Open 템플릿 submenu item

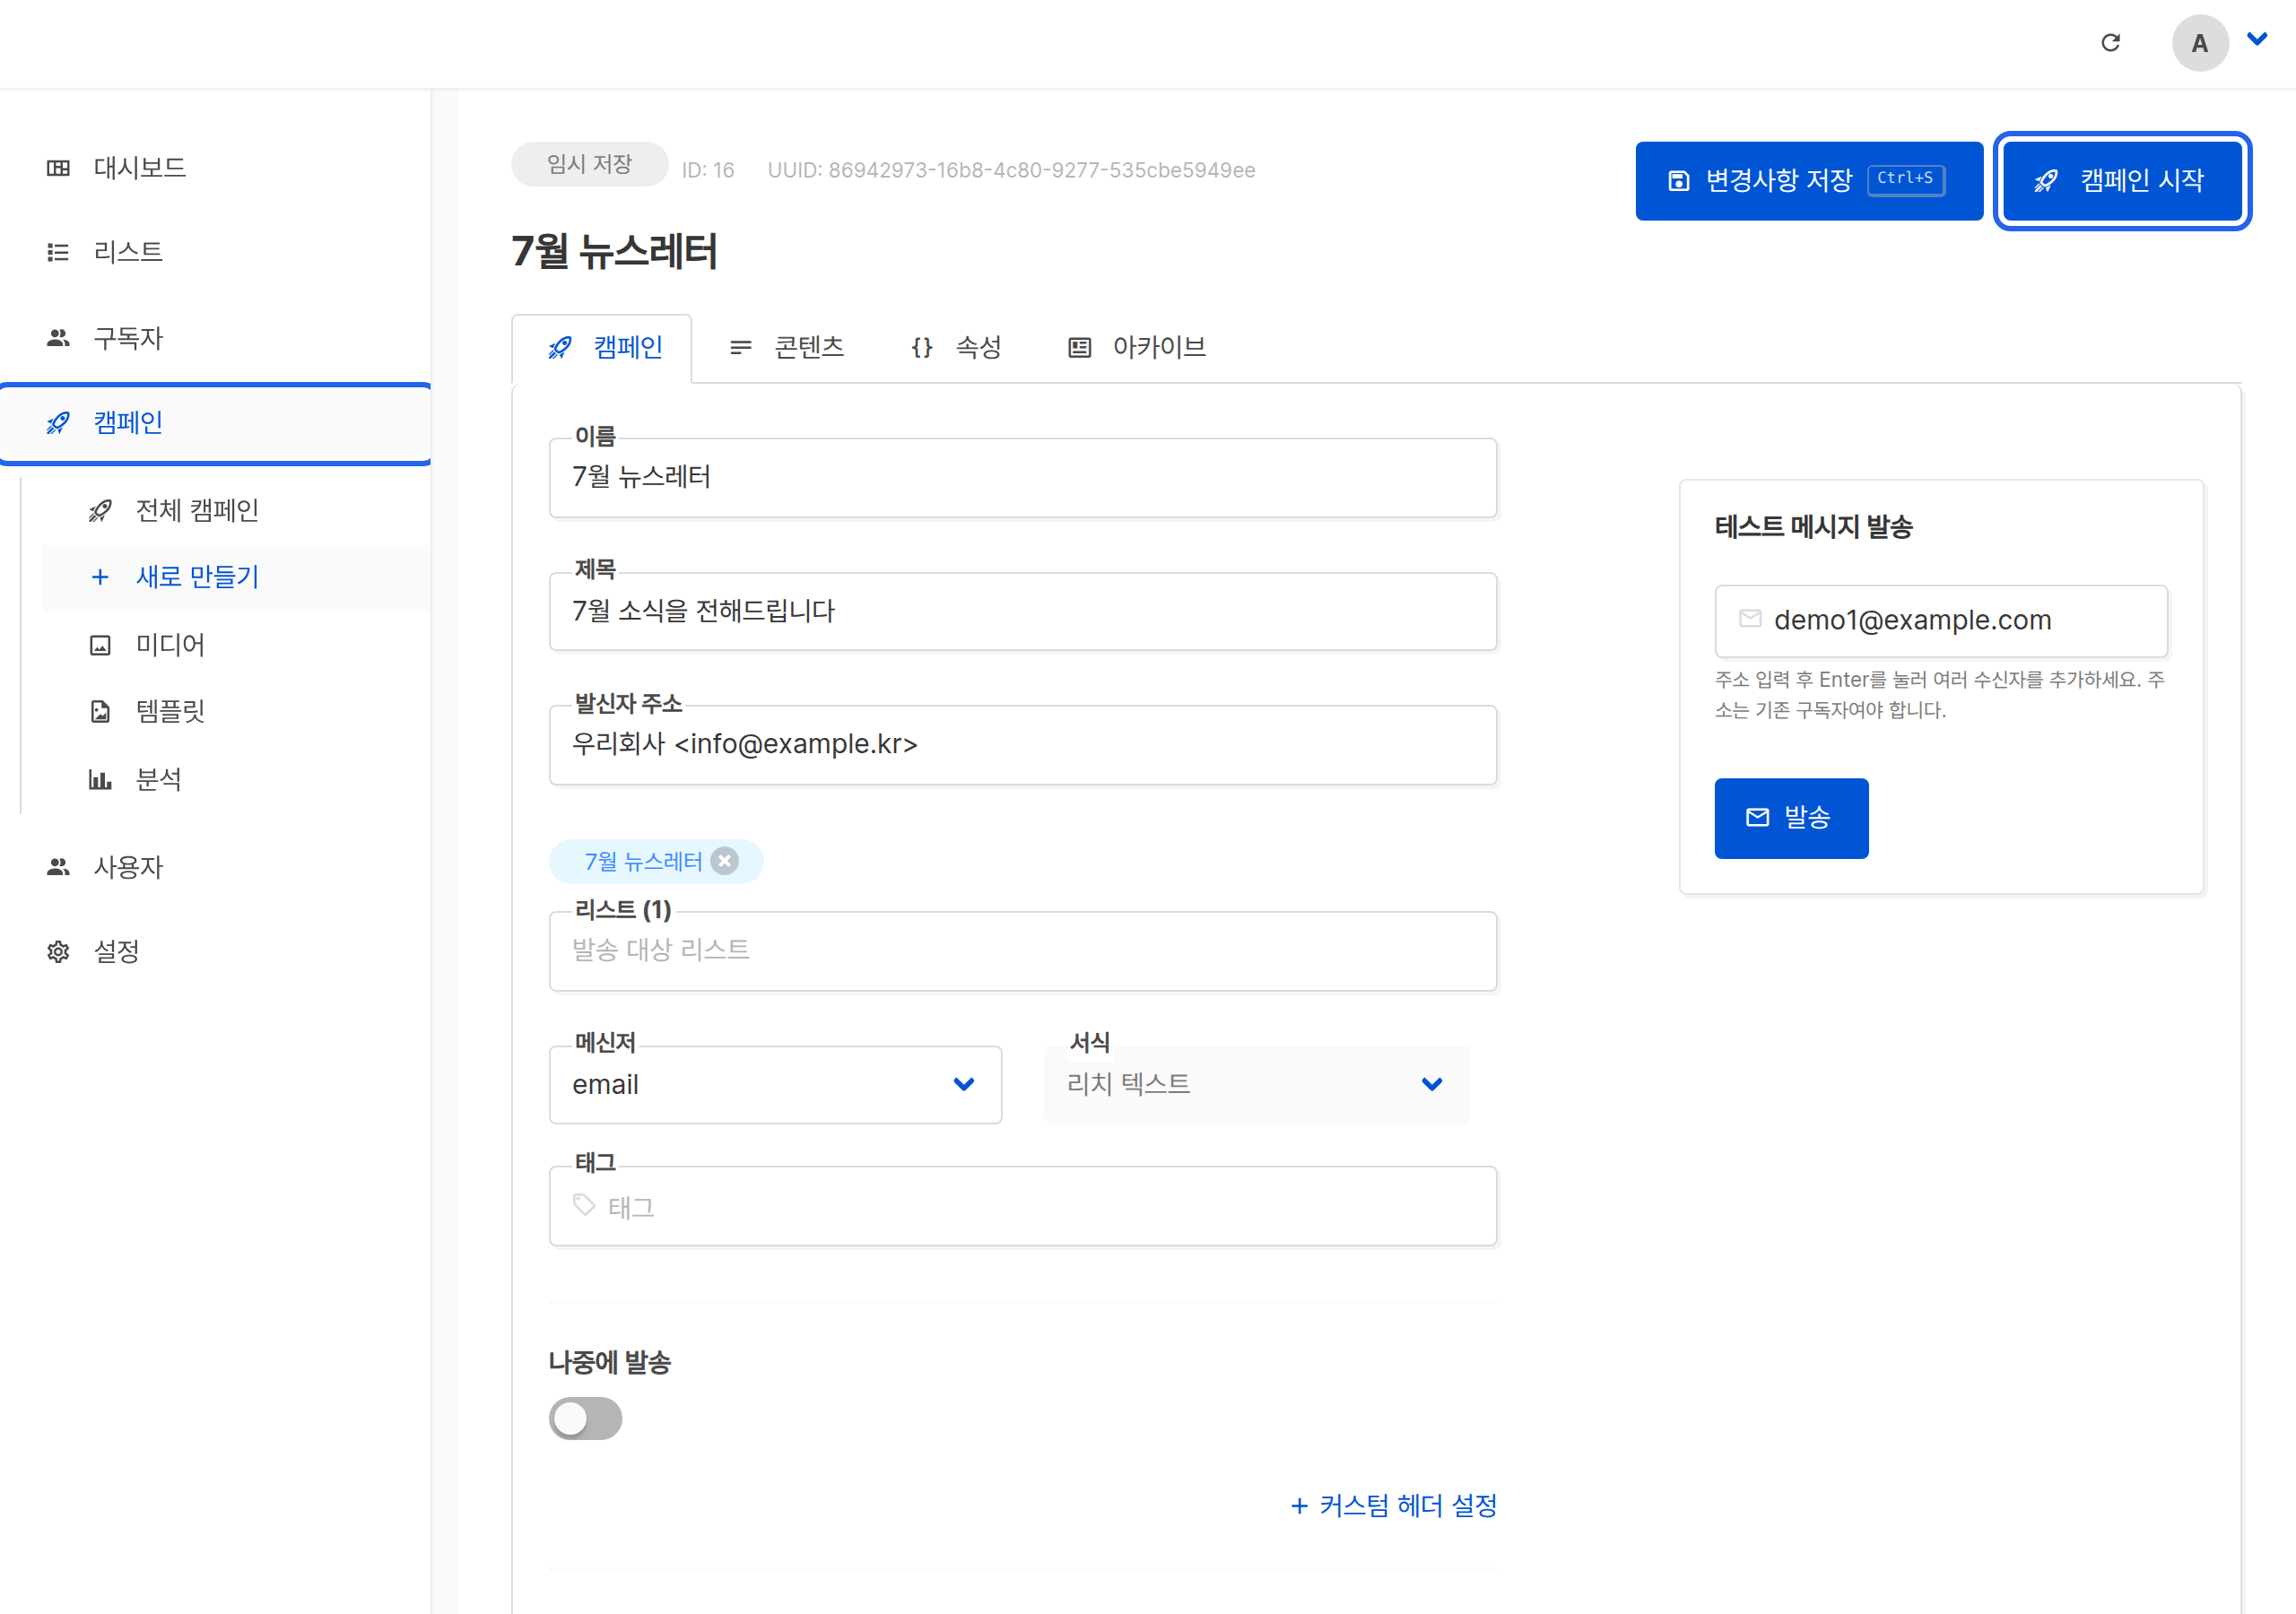point(236,712)
